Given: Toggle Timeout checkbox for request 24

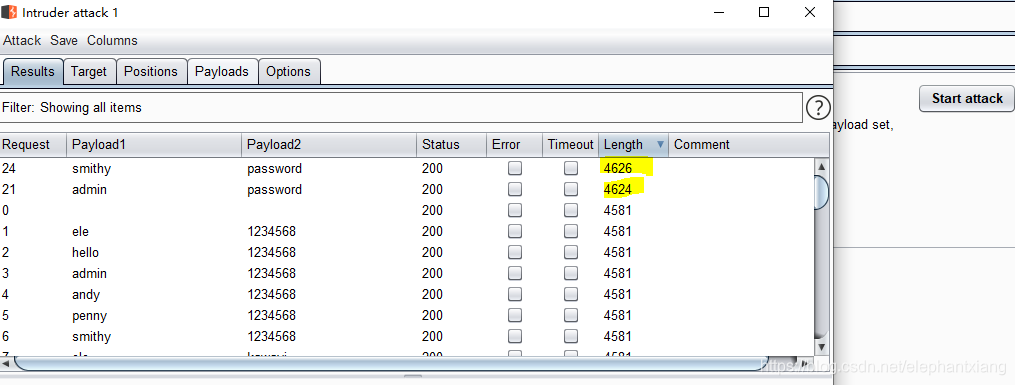Looking at the screenshot, I should click(570, 168).
